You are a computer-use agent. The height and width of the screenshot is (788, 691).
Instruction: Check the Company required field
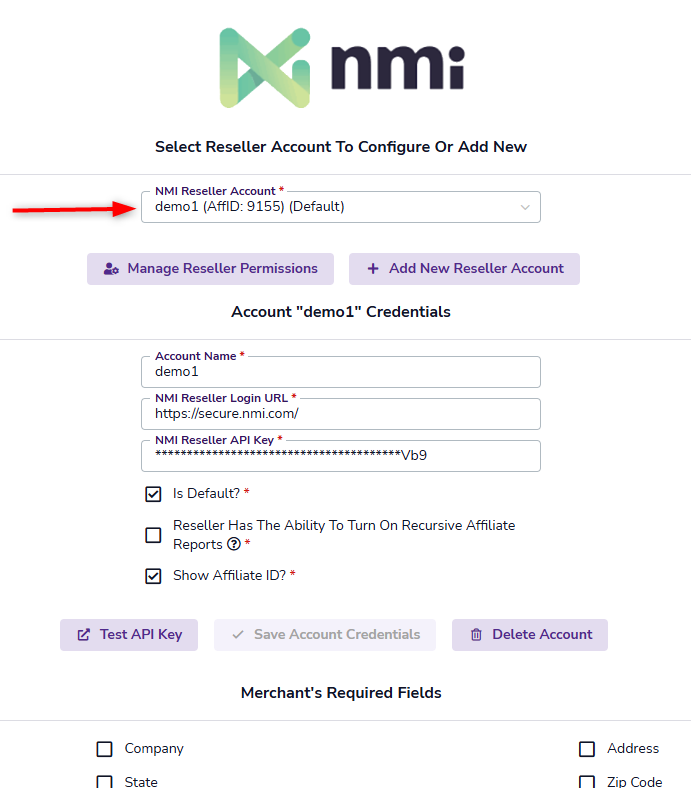[104, 749]
